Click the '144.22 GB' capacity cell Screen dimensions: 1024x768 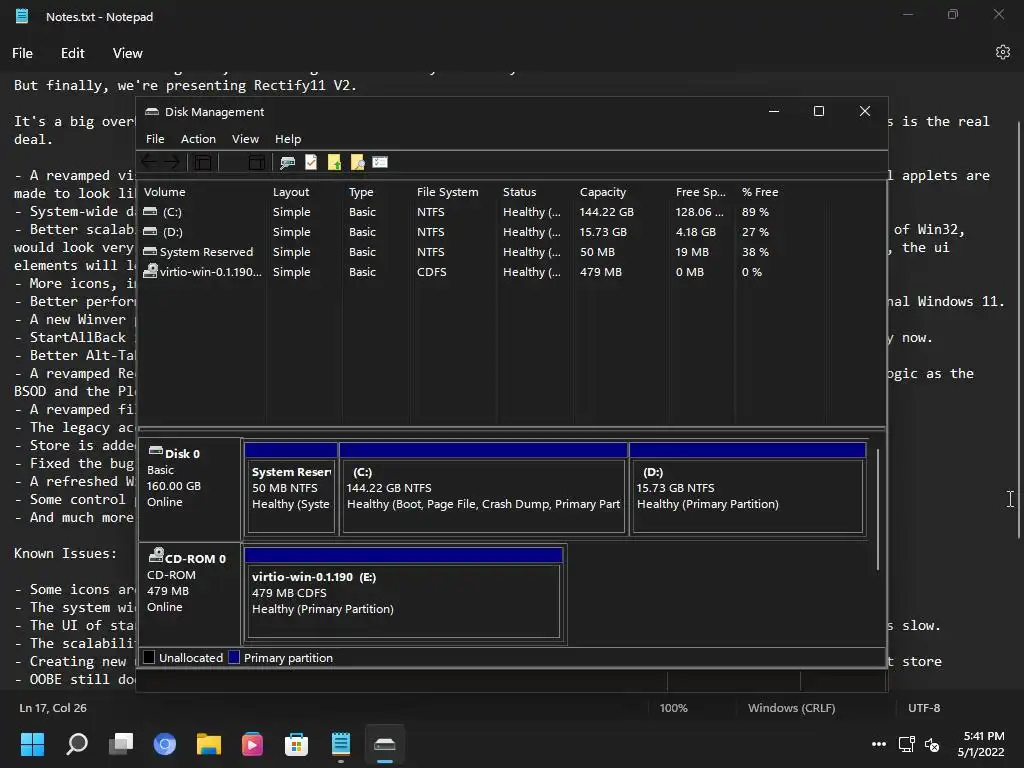(x=607, y=212)
